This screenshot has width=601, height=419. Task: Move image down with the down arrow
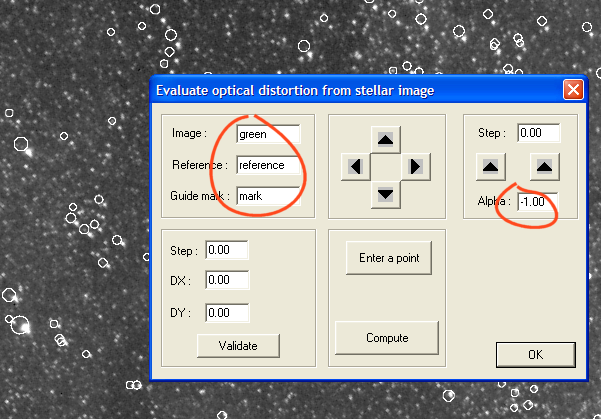[386, 195]
